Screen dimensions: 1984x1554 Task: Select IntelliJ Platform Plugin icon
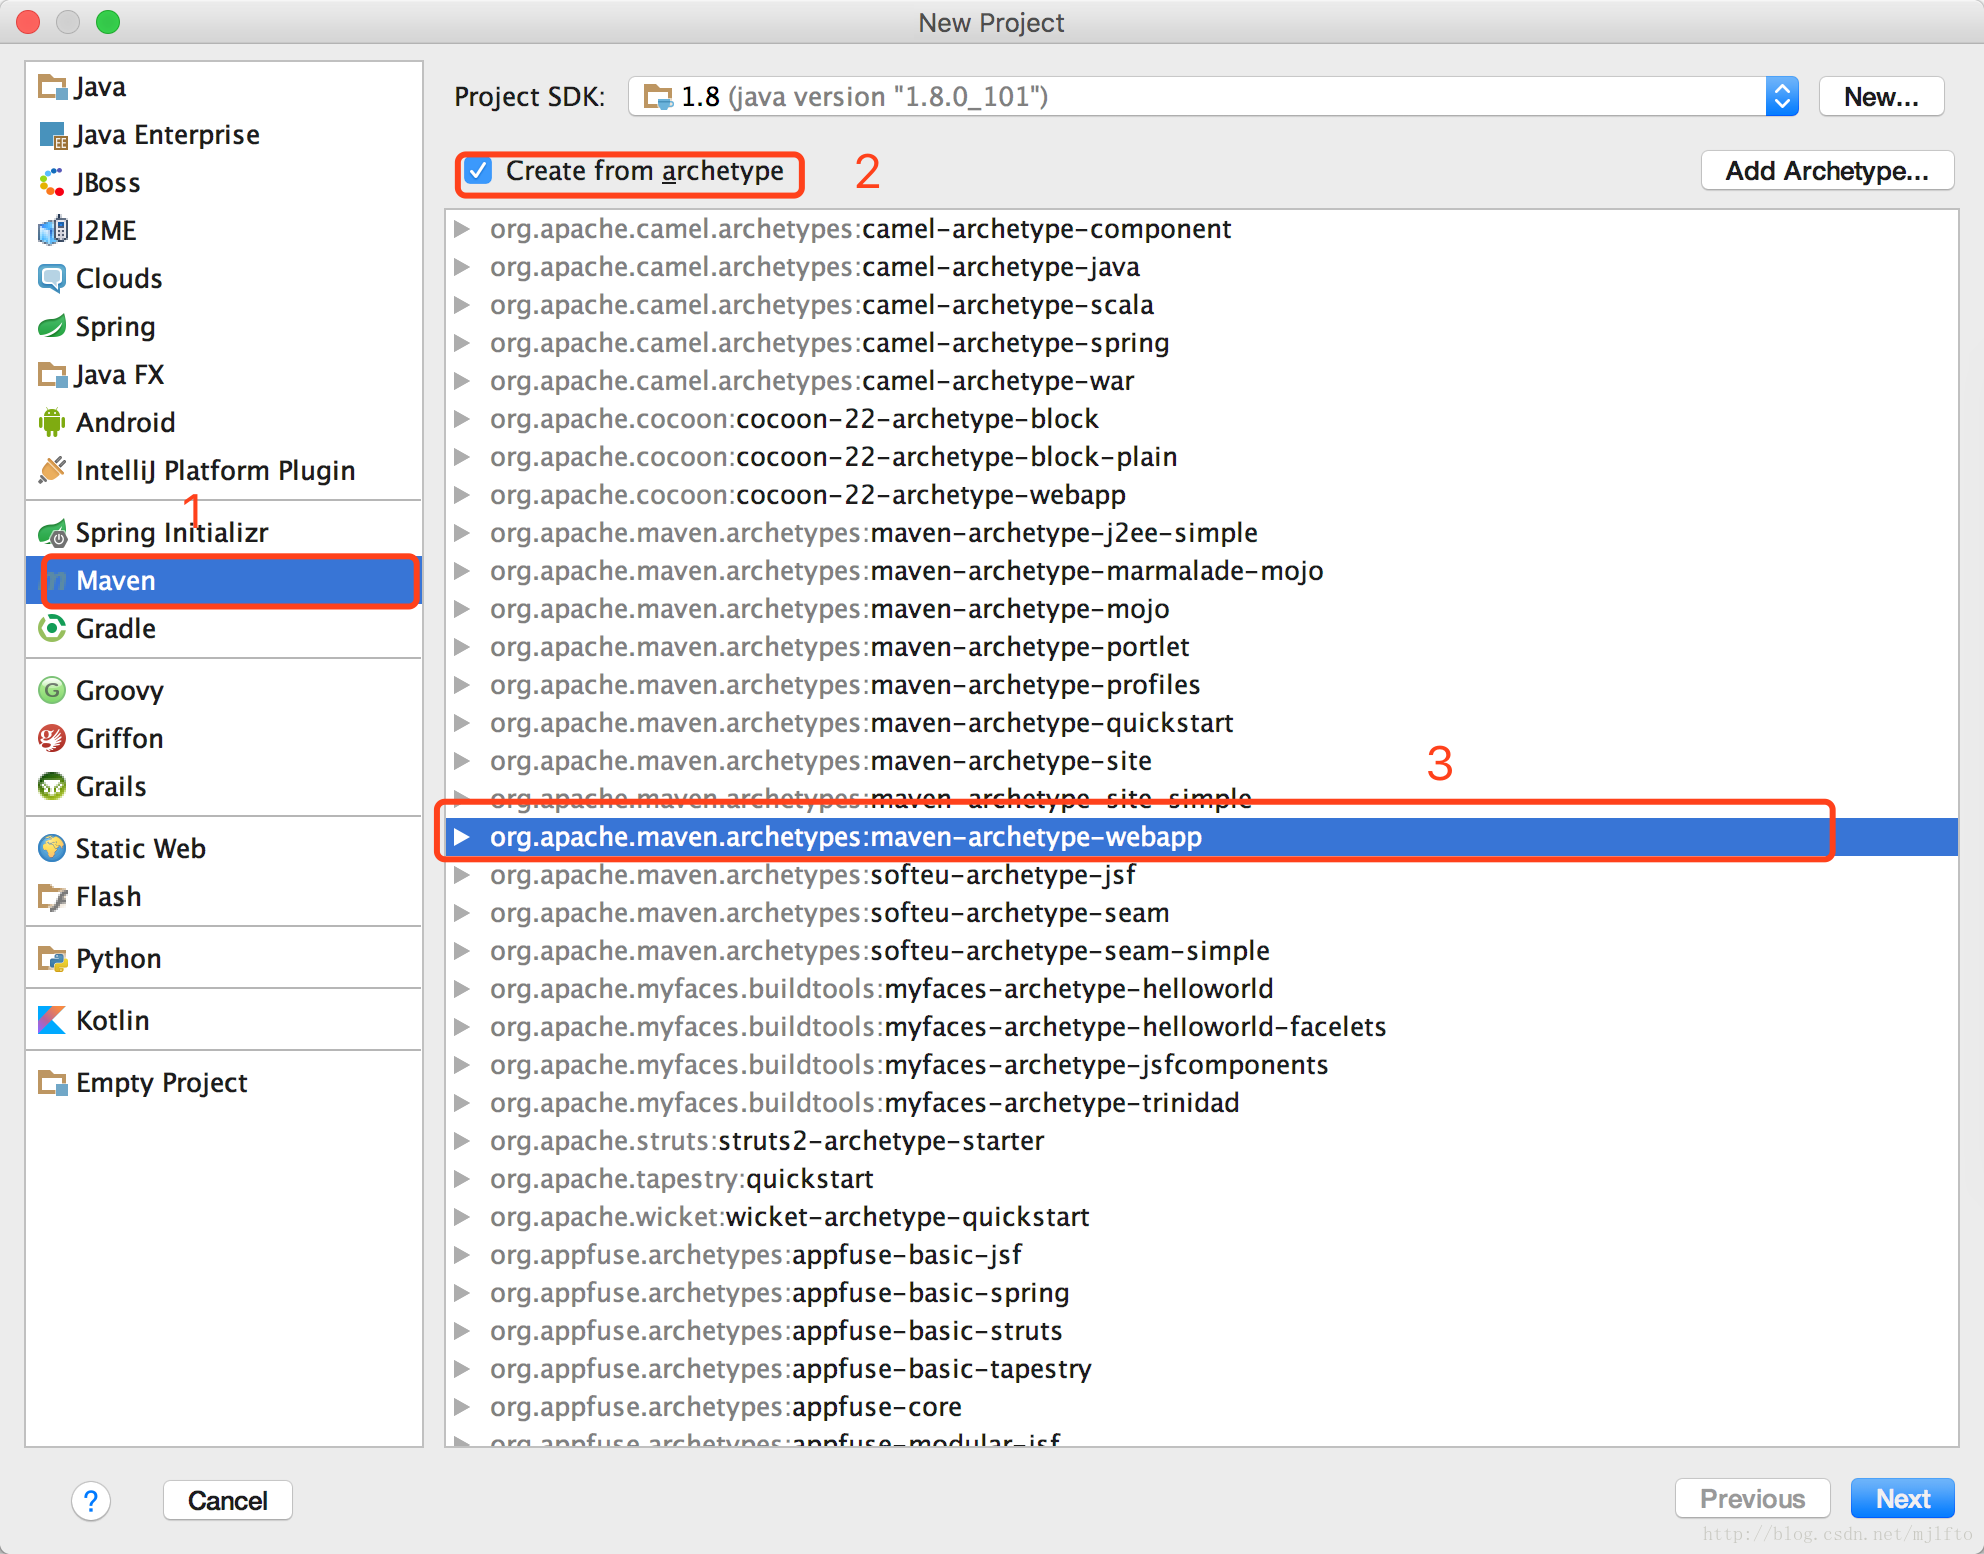point(52,470)
